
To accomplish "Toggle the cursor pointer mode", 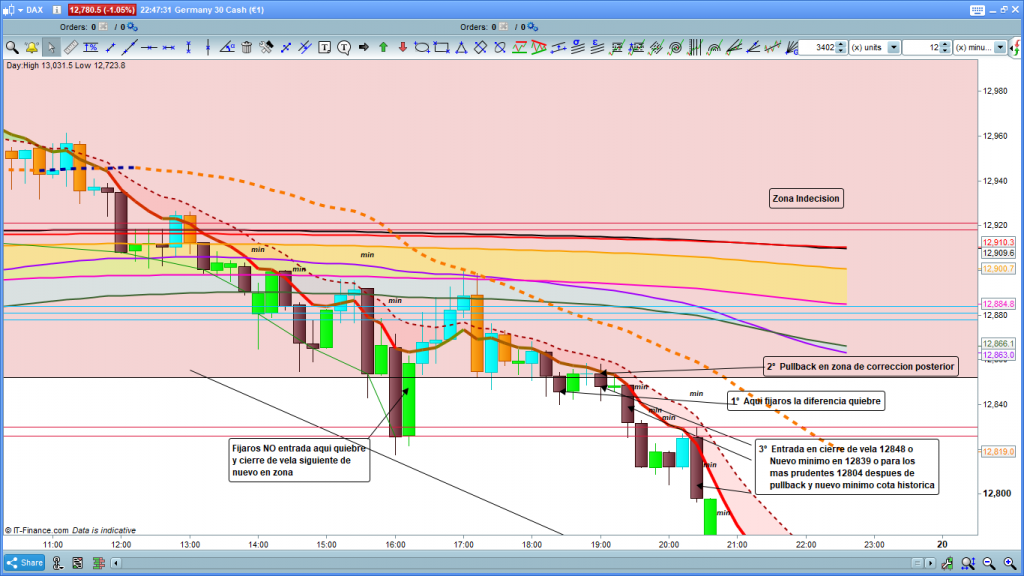I will 51,47.
